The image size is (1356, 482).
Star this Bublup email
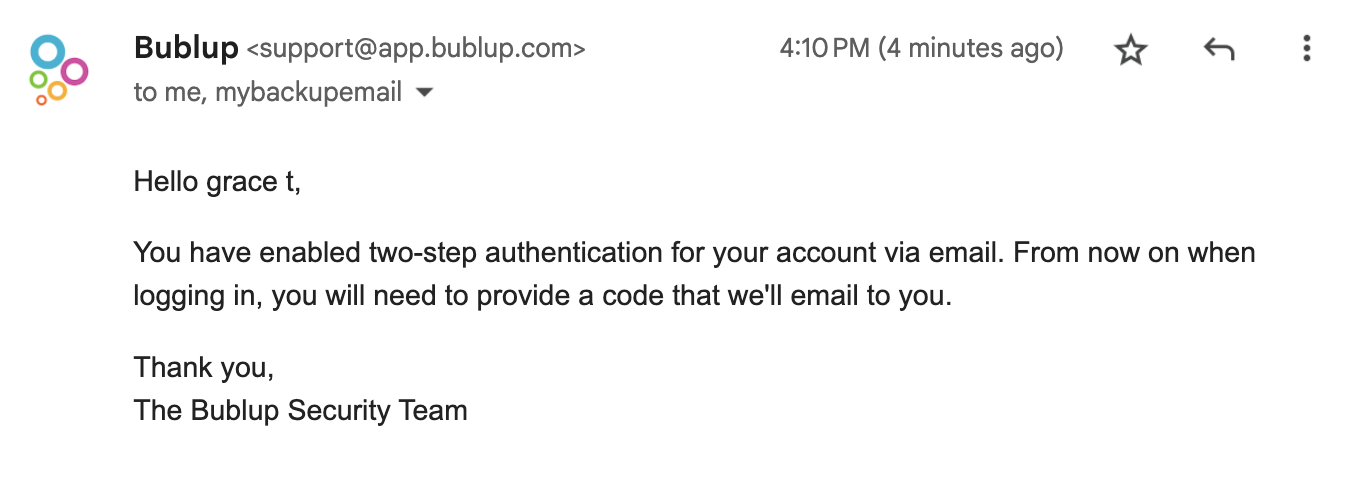point(1131,49)
